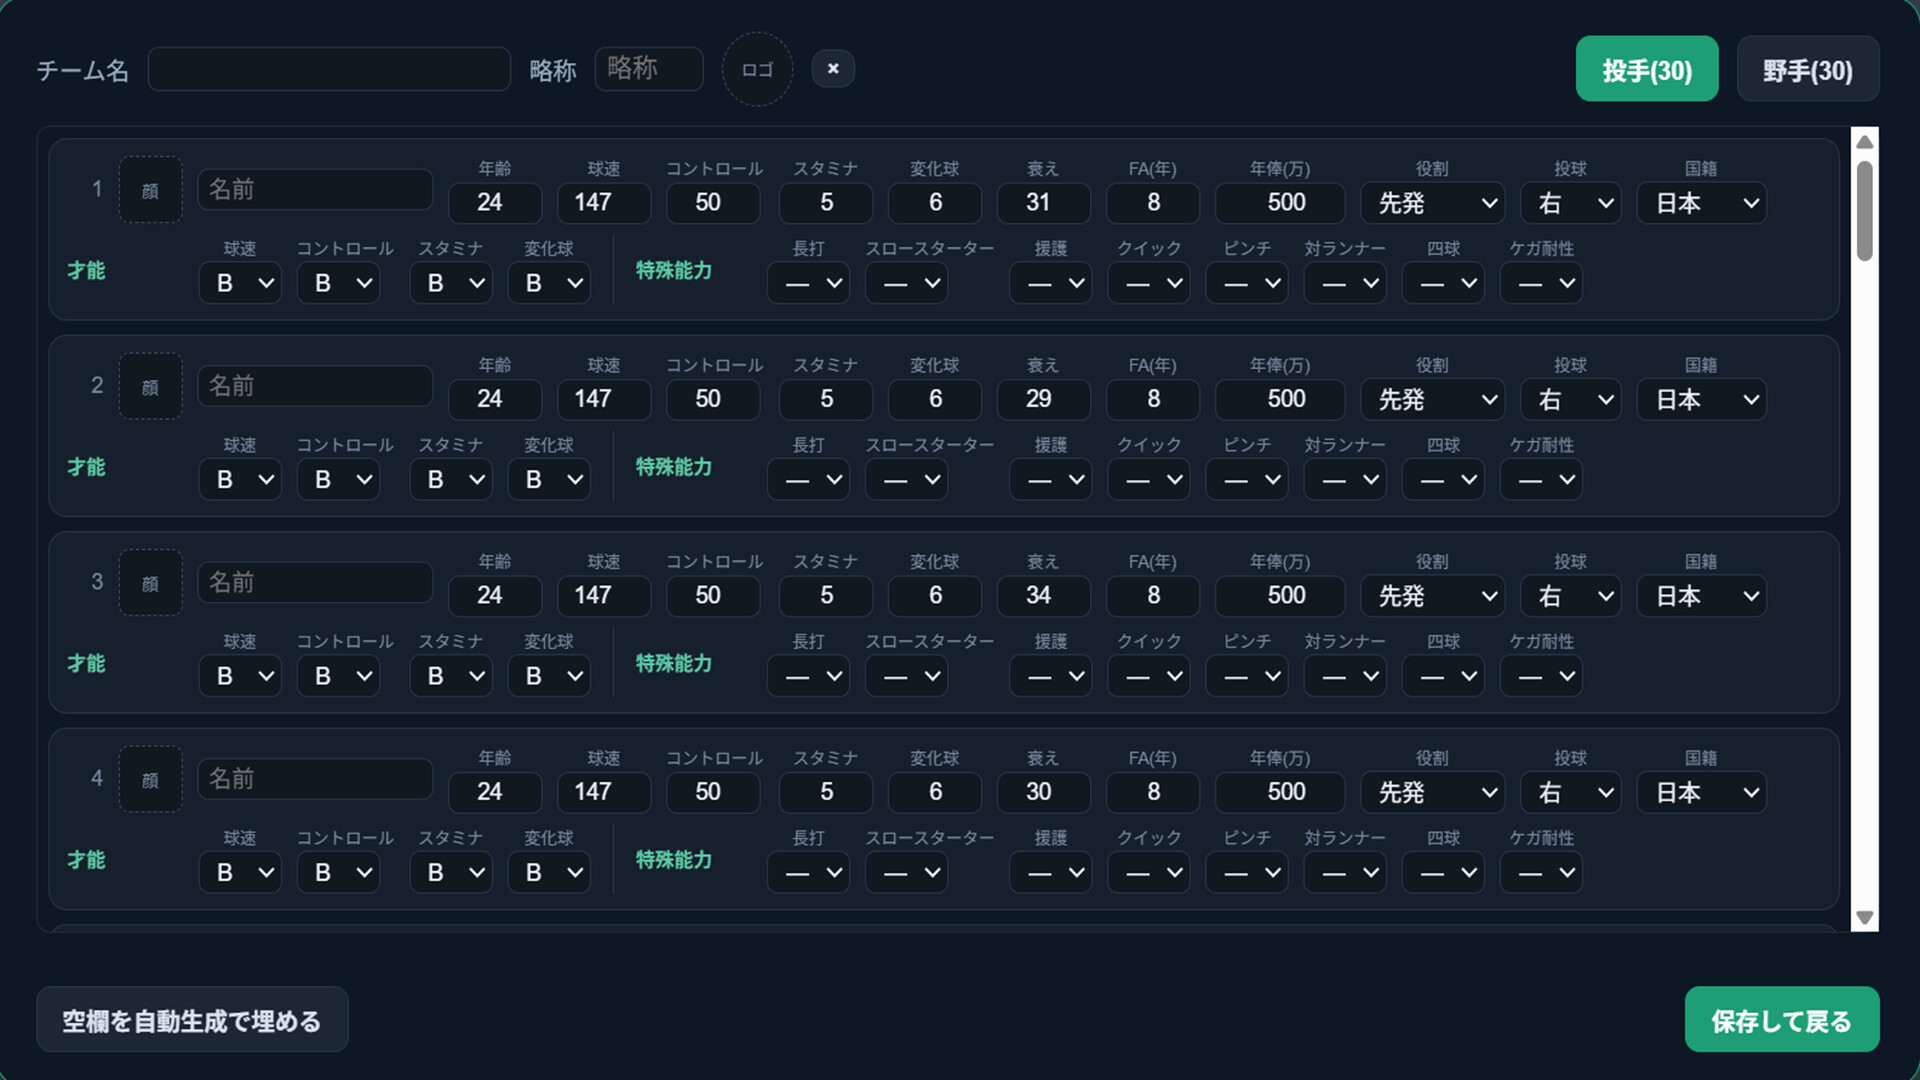This screenshot has height=1080, width=1920.
Task: Click the face (顔) icon of player 2
Action: [150, 386]
